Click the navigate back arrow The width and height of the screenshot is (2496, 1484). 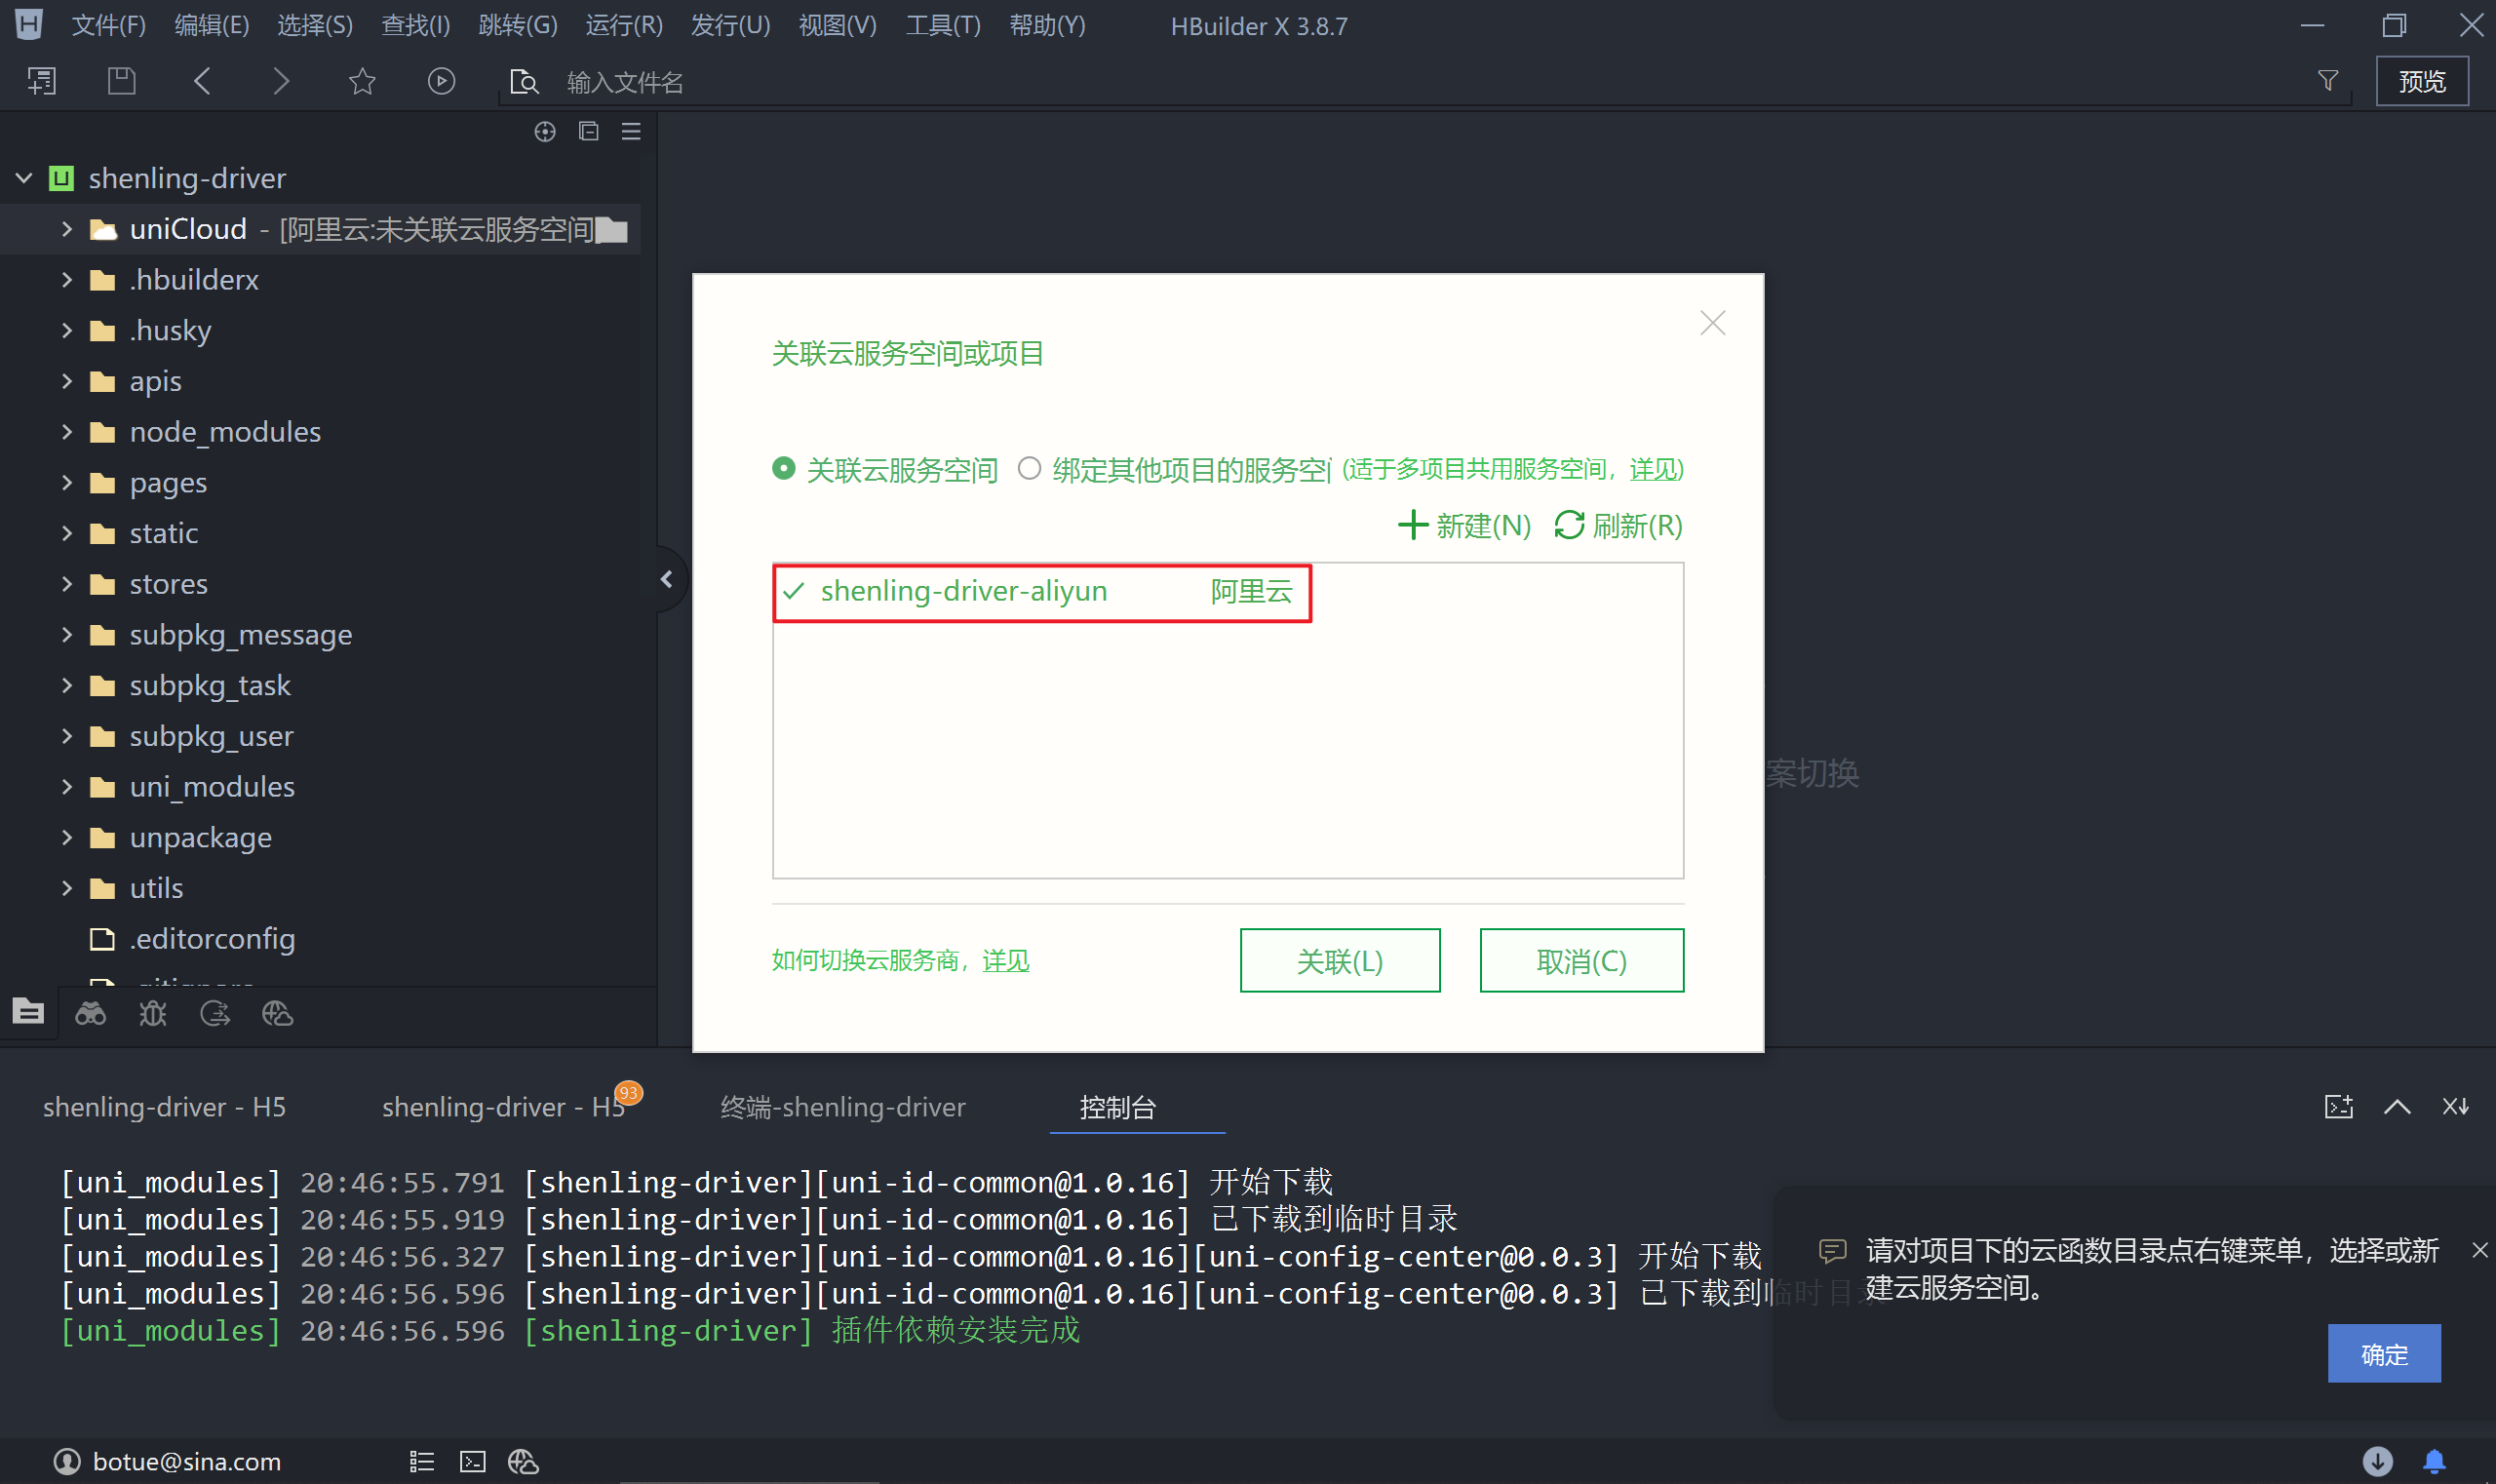[x=202, y=81]
